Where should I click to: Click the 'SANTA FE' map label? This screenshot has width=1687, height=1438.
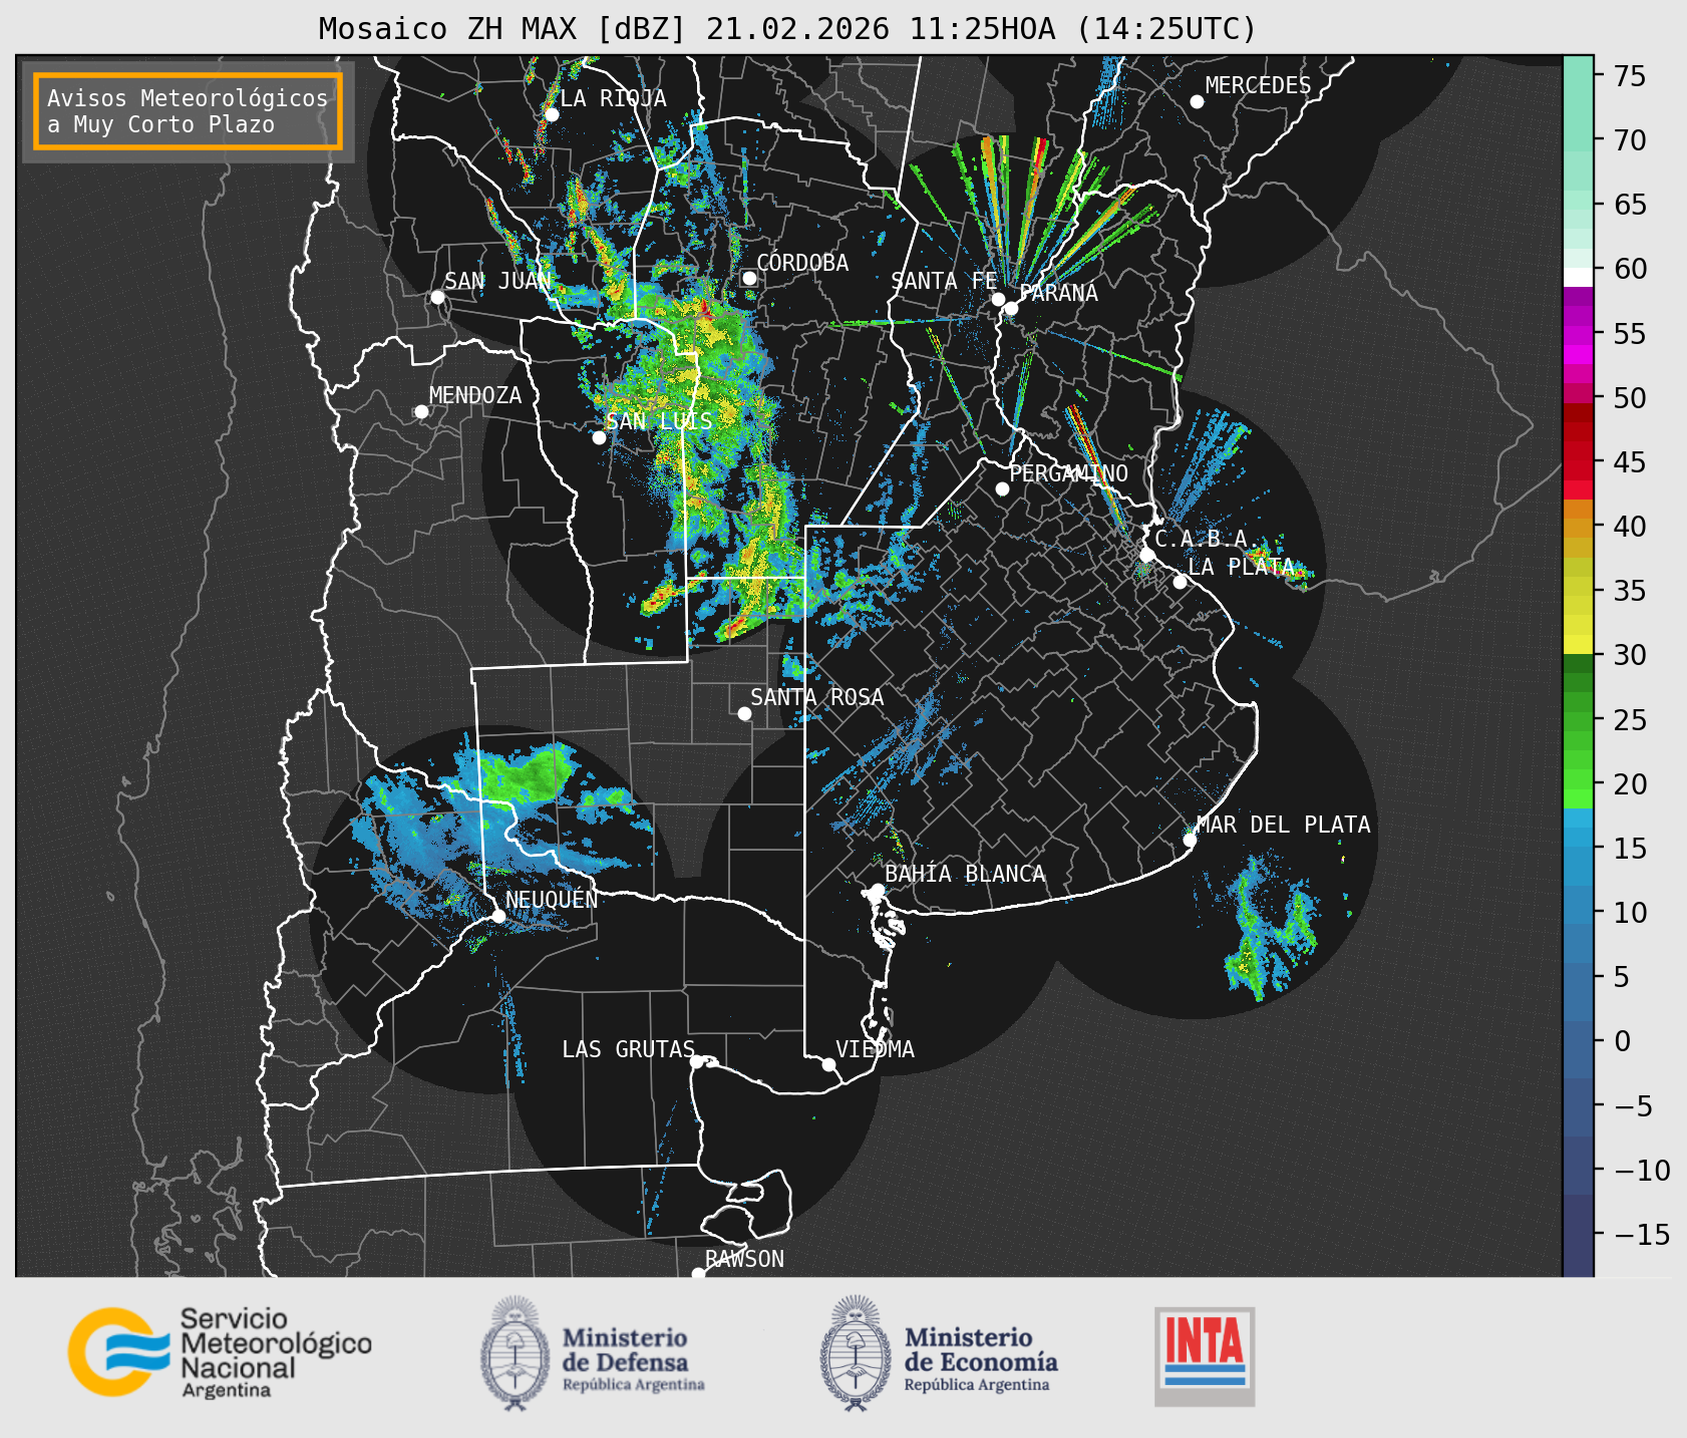tap(943, 281)
